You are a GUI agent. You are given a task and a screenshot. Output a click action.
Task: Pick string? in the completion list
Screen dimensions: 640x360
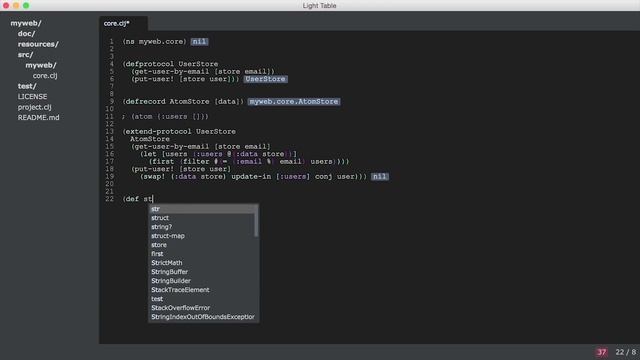coord(202,227)
